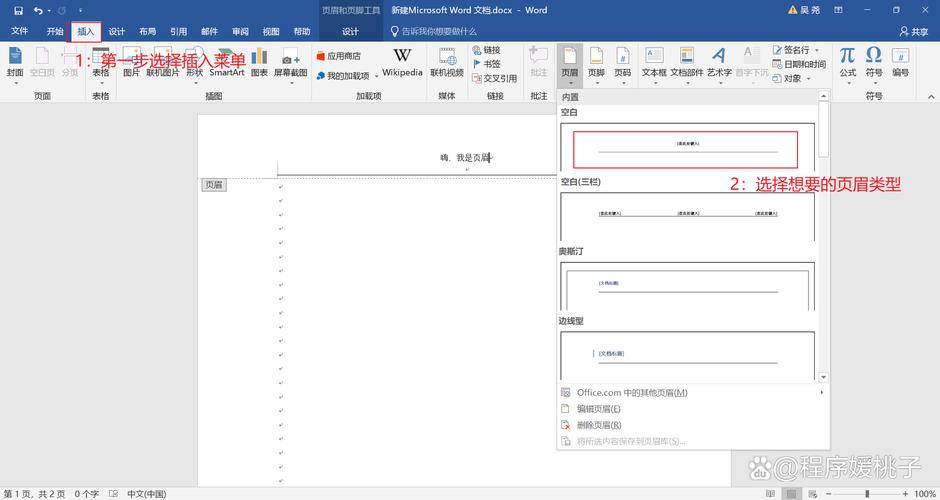Screen dimensions: 940x500
Task: Expand My Add-ins (我的加载项) dropdown arrow
Action: (x=376, y=76)
